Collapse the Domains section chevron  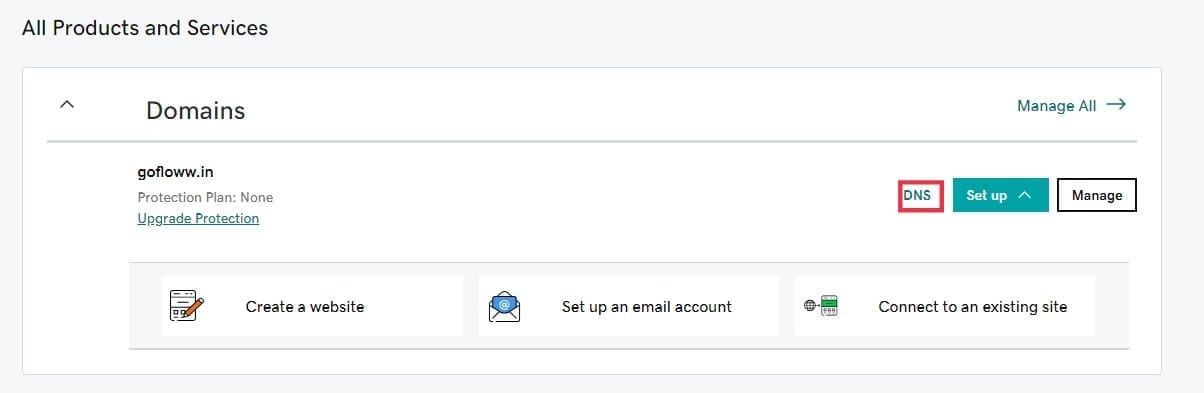pyautogui.click(x=67, y=103)
